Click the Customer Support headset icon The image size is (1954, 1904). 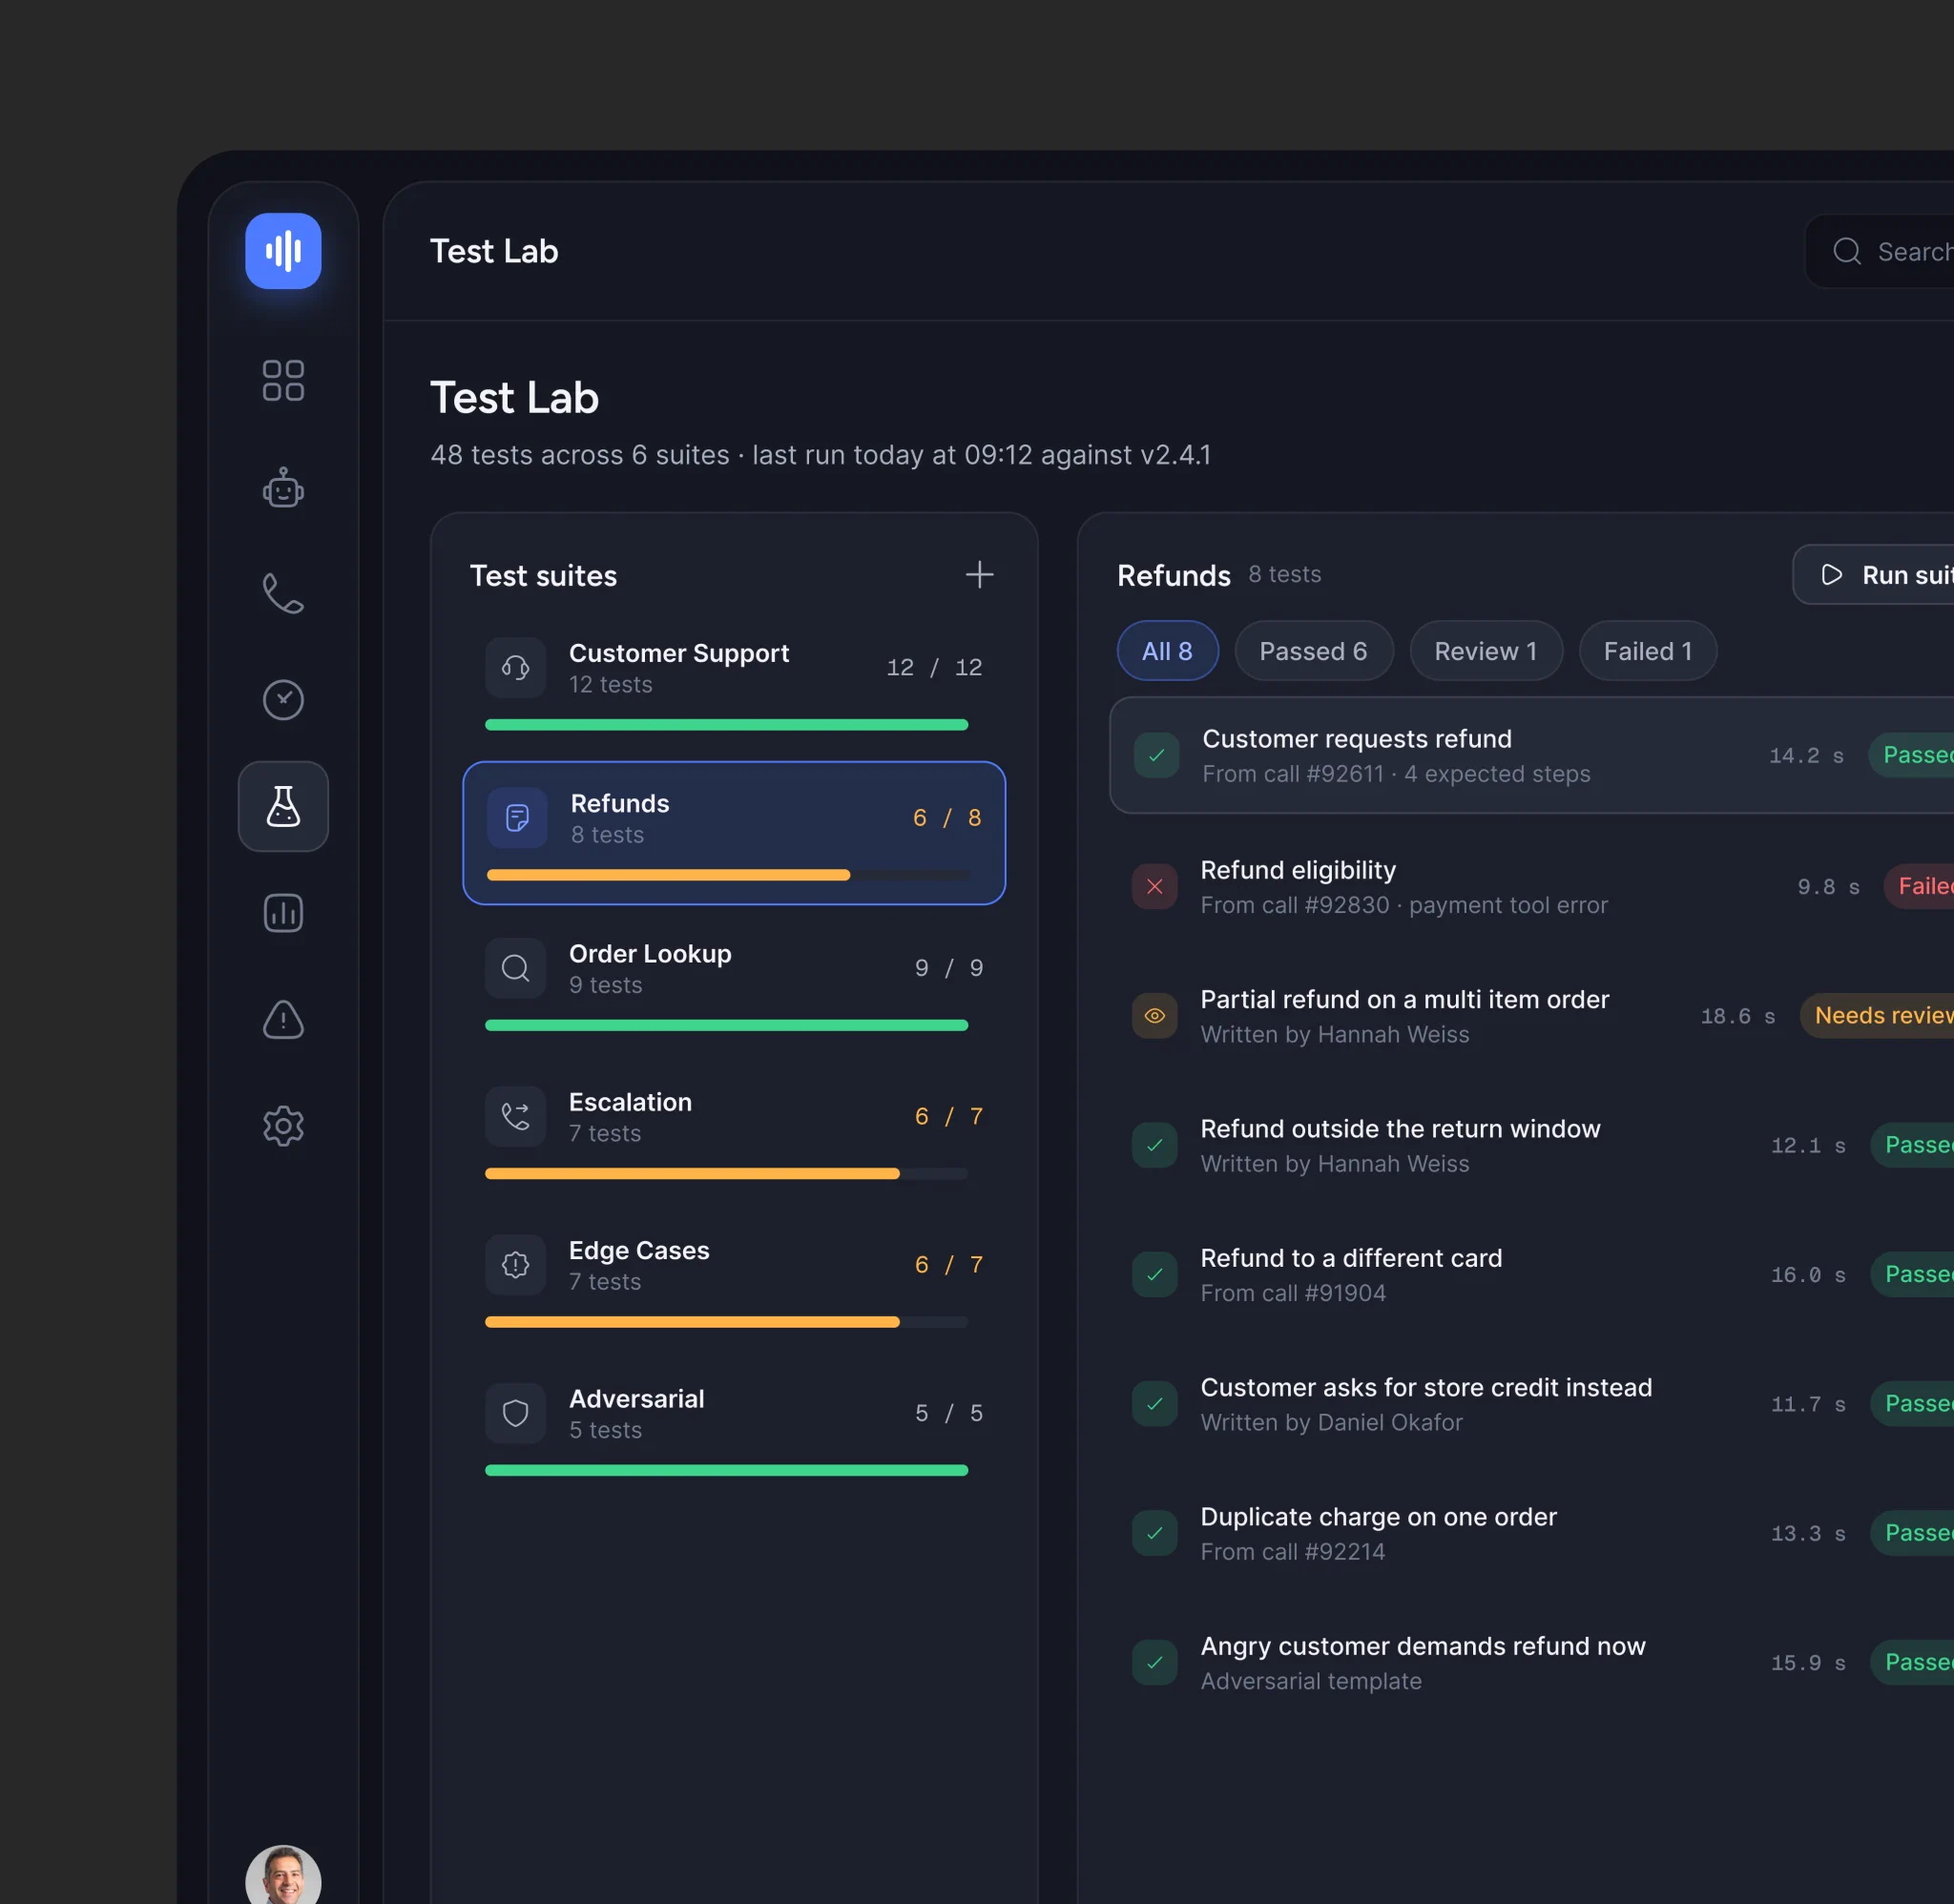516,667
